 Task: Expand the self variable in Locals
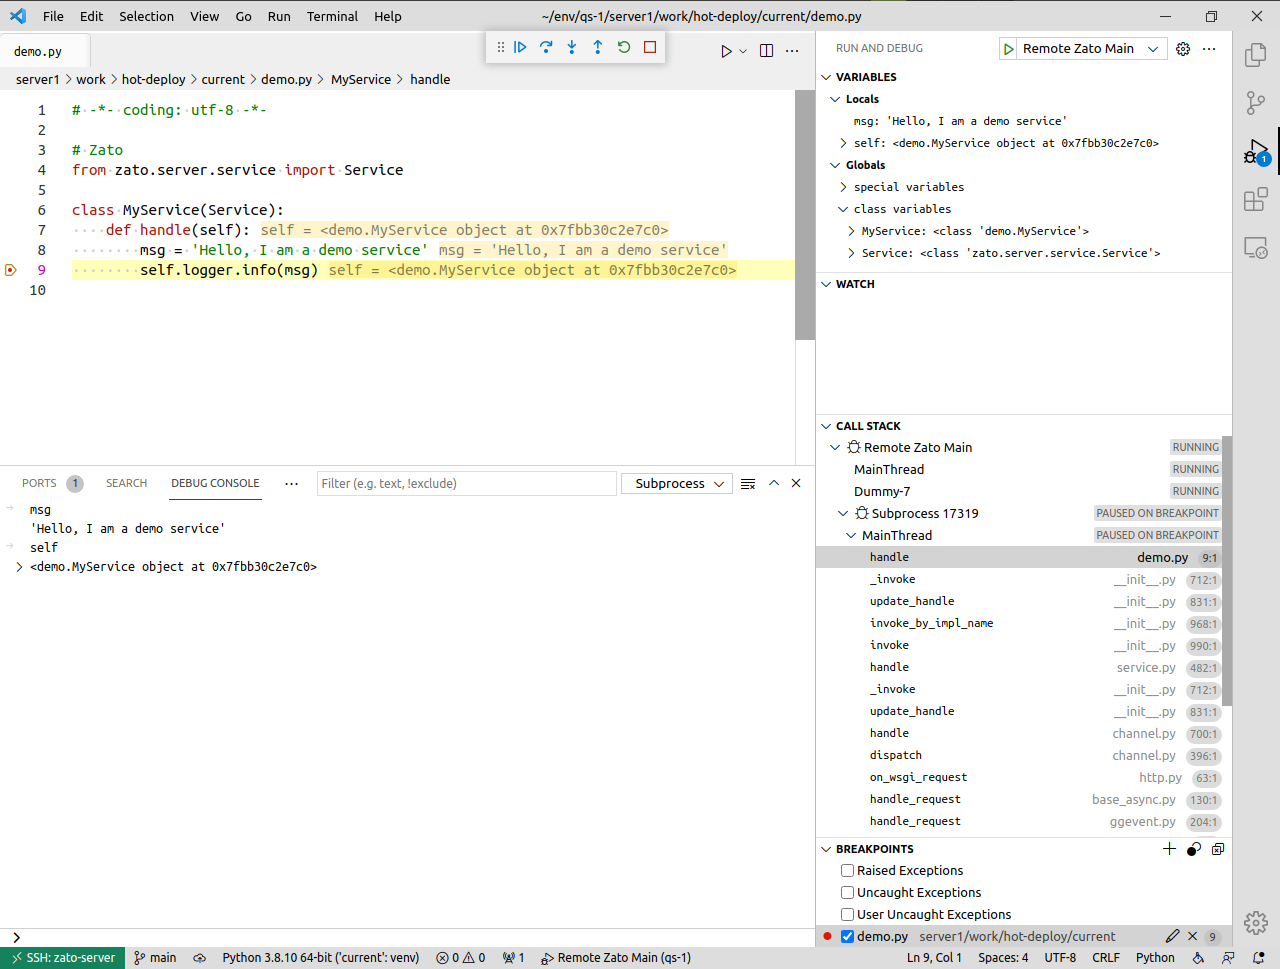coord(843,143)
